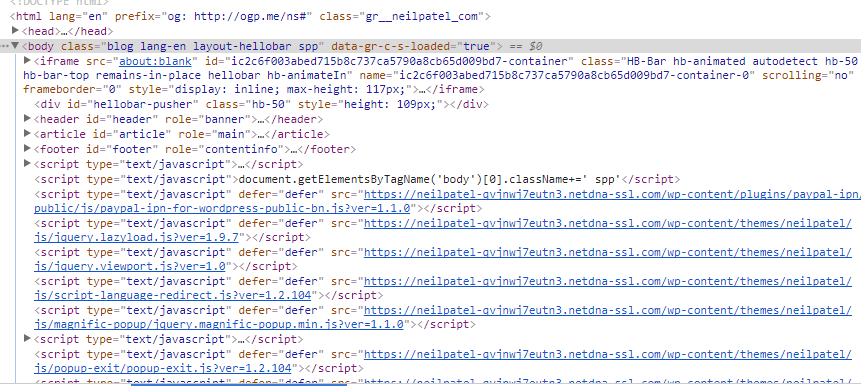Image resolution: width=861 pixels, height=386 pixels.
Task: Select the iframe scrolling="no" attribute
Action: [x=809, y=75]
